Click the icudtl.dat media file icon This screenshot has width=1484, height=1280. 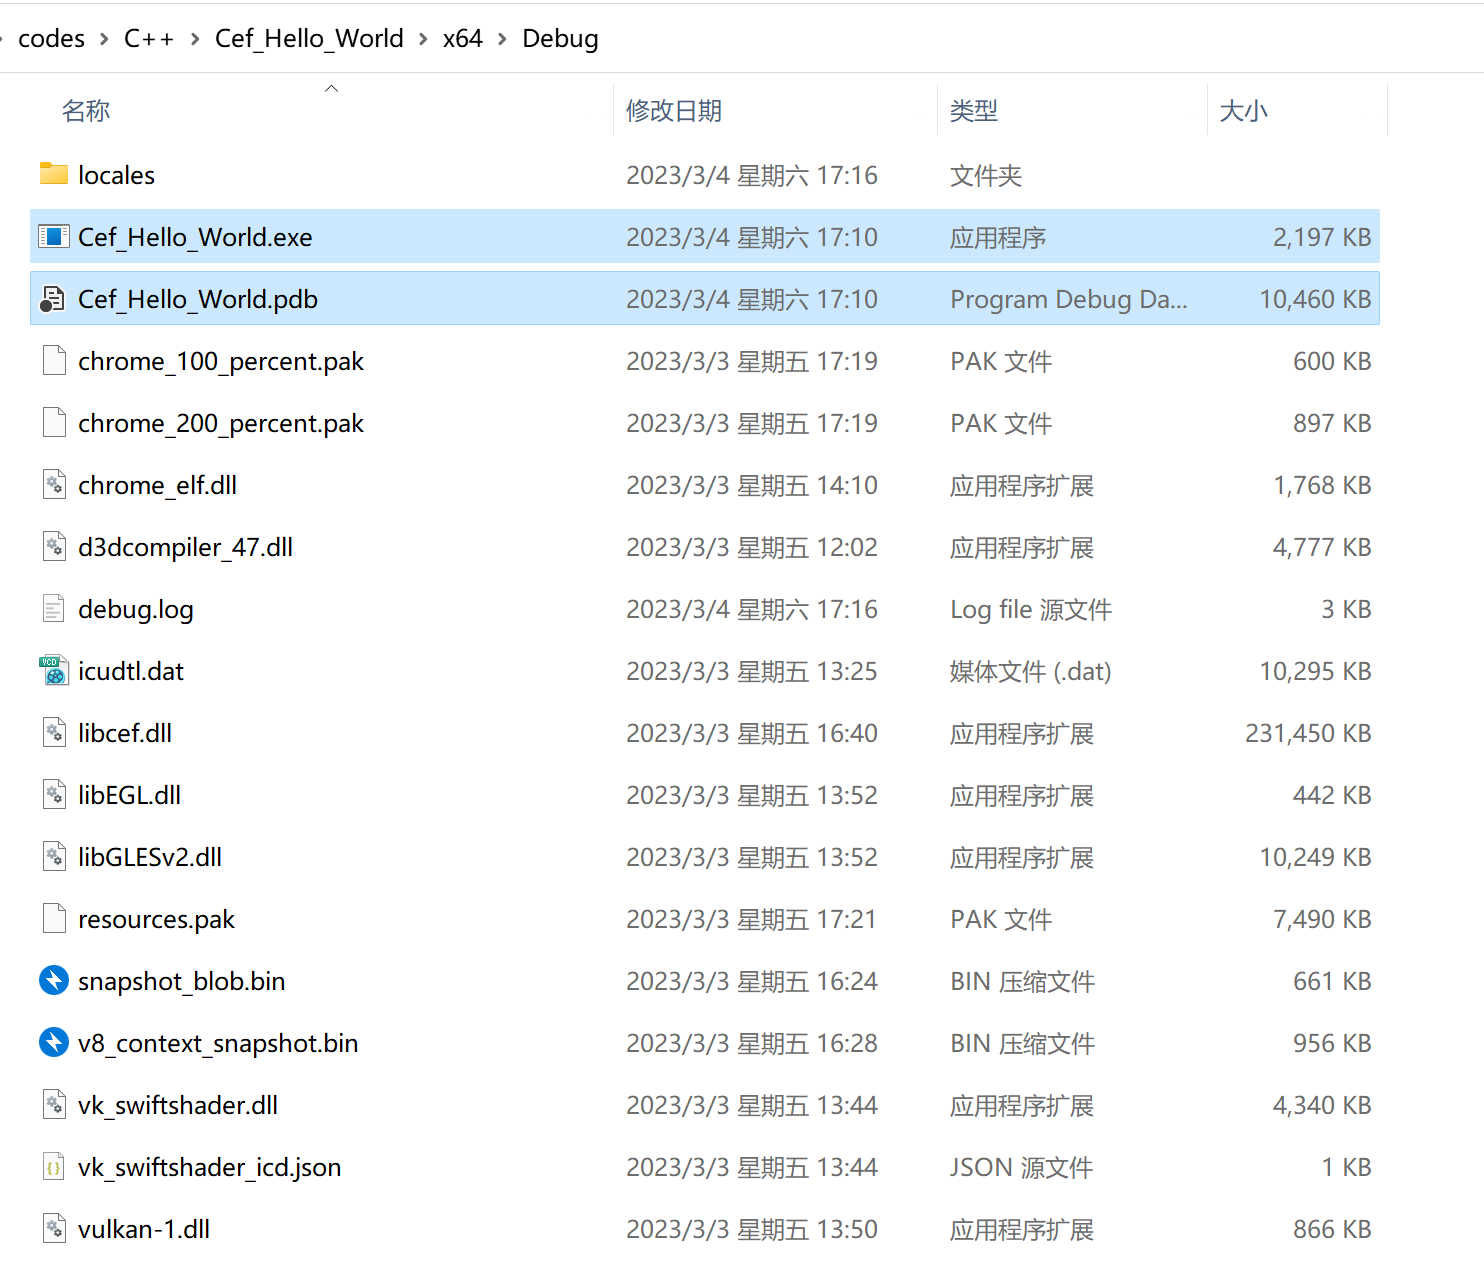click(x=54, y=671)
